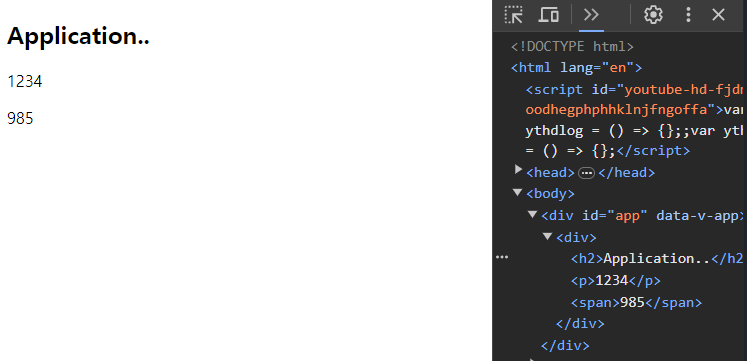Open the more tabs chevron menu
Viewport: 747px width, 361px height.
(x=591, y=15)
